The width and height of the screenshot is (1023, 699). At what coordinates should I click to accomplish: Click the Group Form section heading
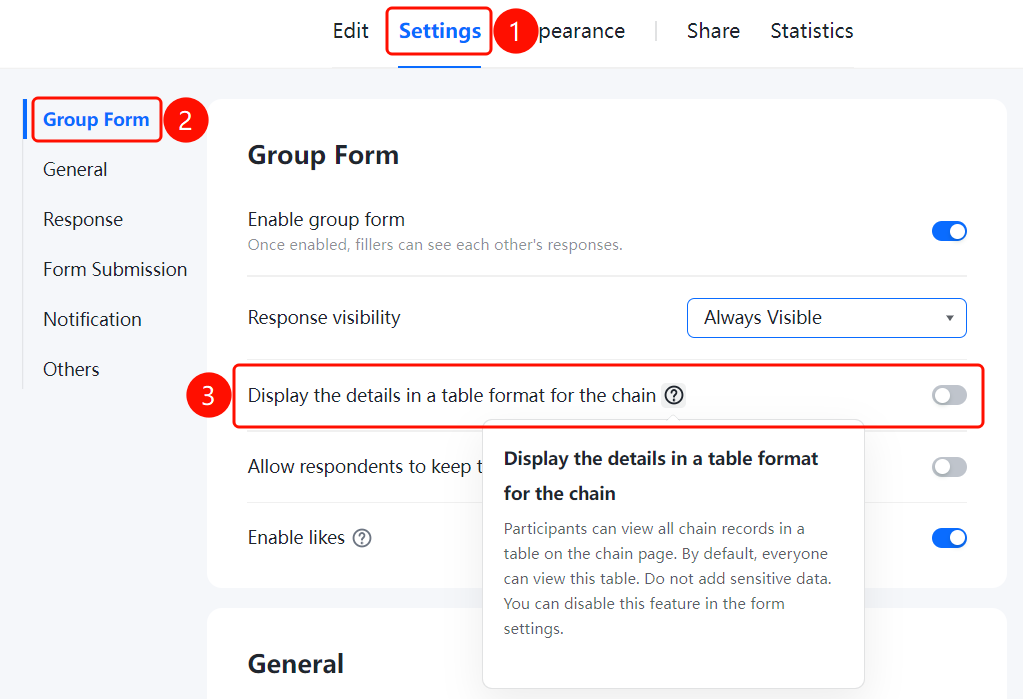point(323,155)
